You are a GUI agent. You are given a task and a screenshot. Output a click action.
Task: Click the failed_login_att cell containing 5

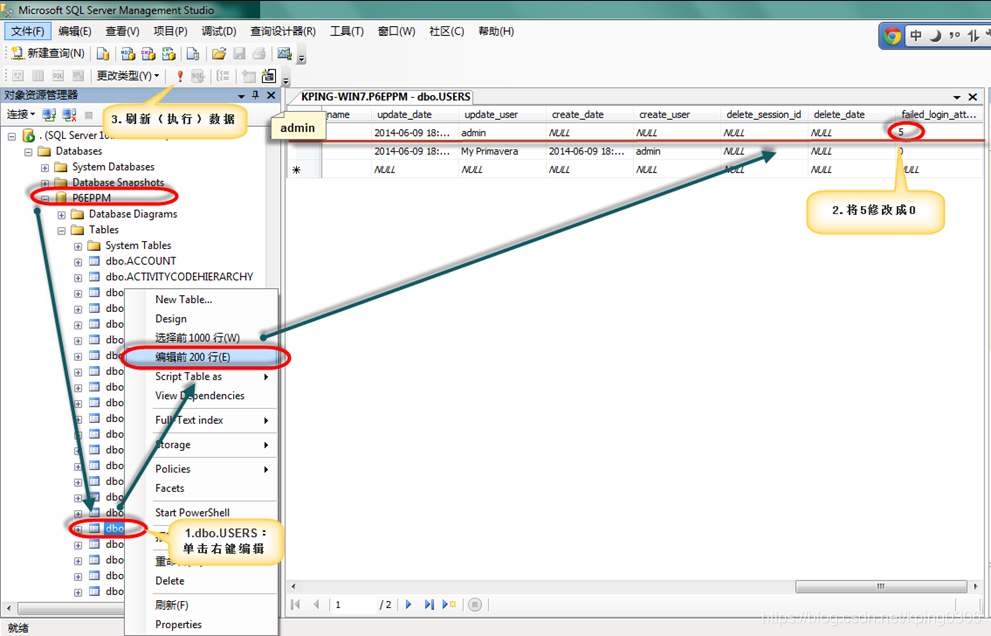[940, 132]
